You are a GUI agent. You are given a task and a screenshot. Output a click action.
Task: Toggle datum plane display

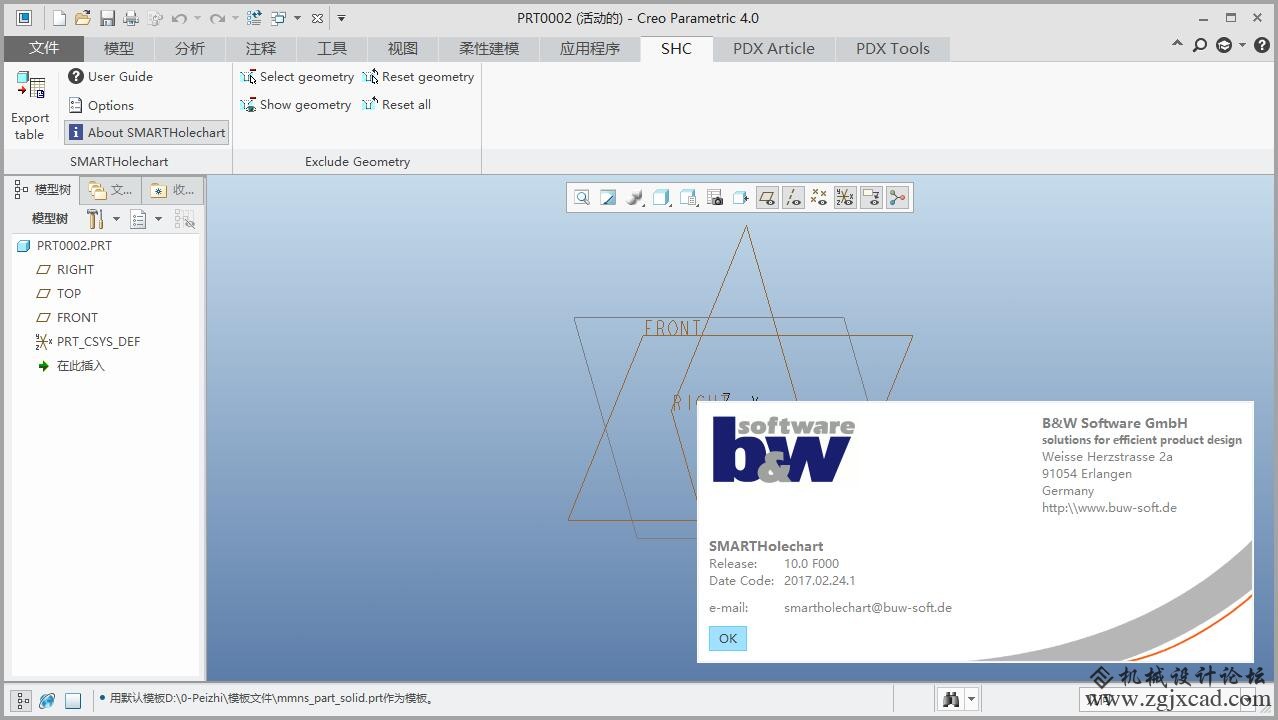[767, 198]
